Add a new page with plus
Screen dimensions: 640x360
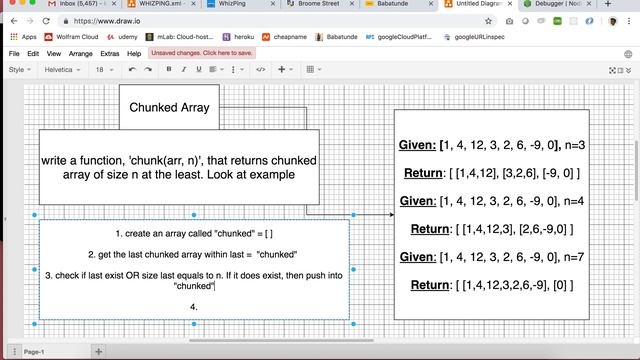point(98,351)
